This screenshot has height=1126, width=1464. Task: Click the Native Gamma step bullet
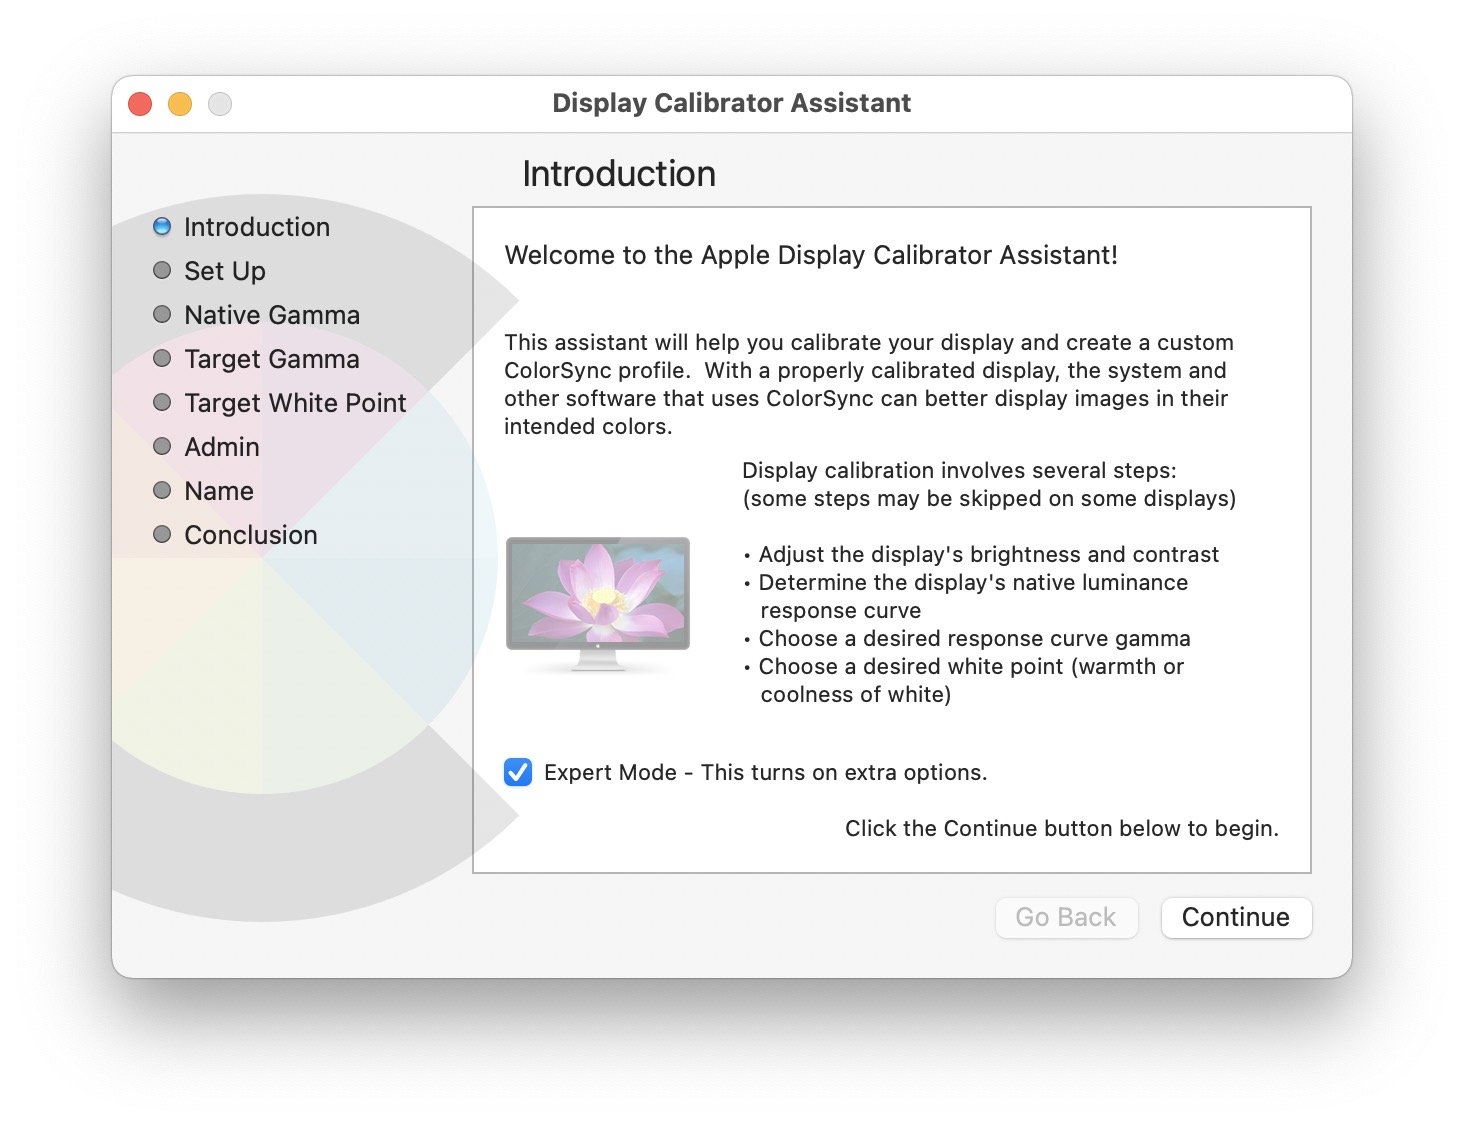pyautogui.click(x=162, y=315)
